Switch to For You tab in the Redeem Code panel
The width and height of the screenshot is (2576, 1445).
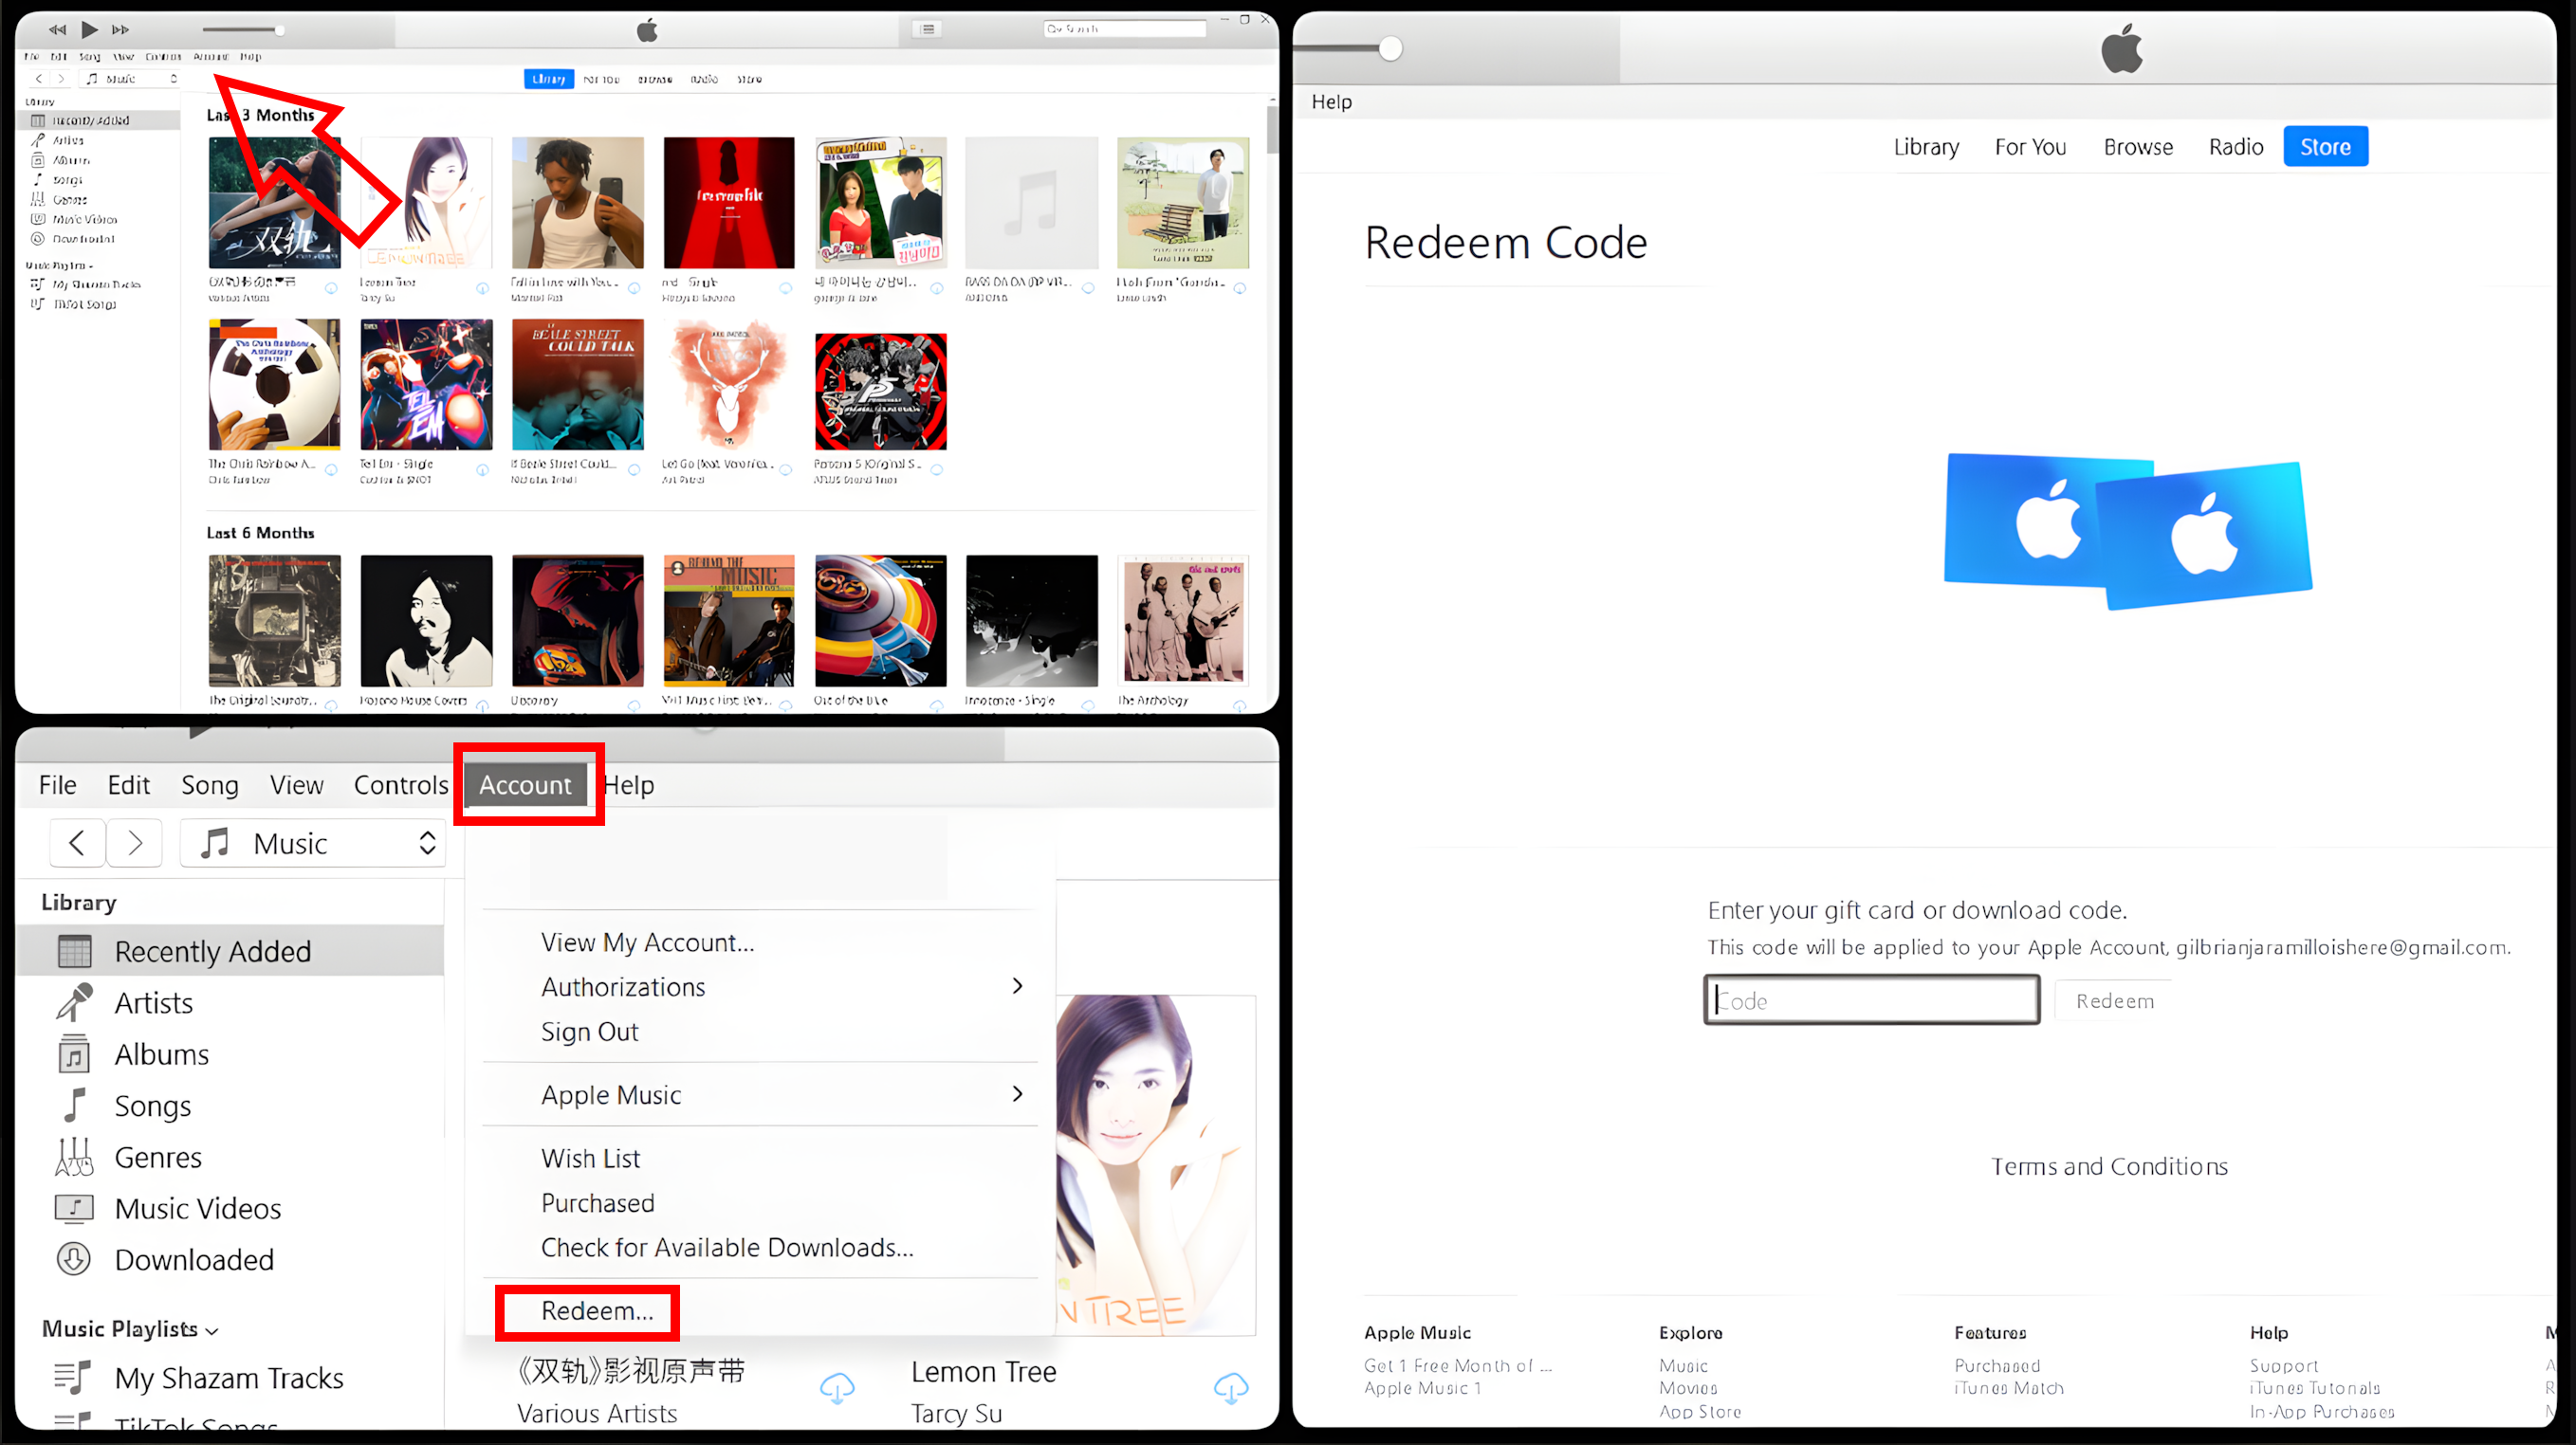point(2030,147)
